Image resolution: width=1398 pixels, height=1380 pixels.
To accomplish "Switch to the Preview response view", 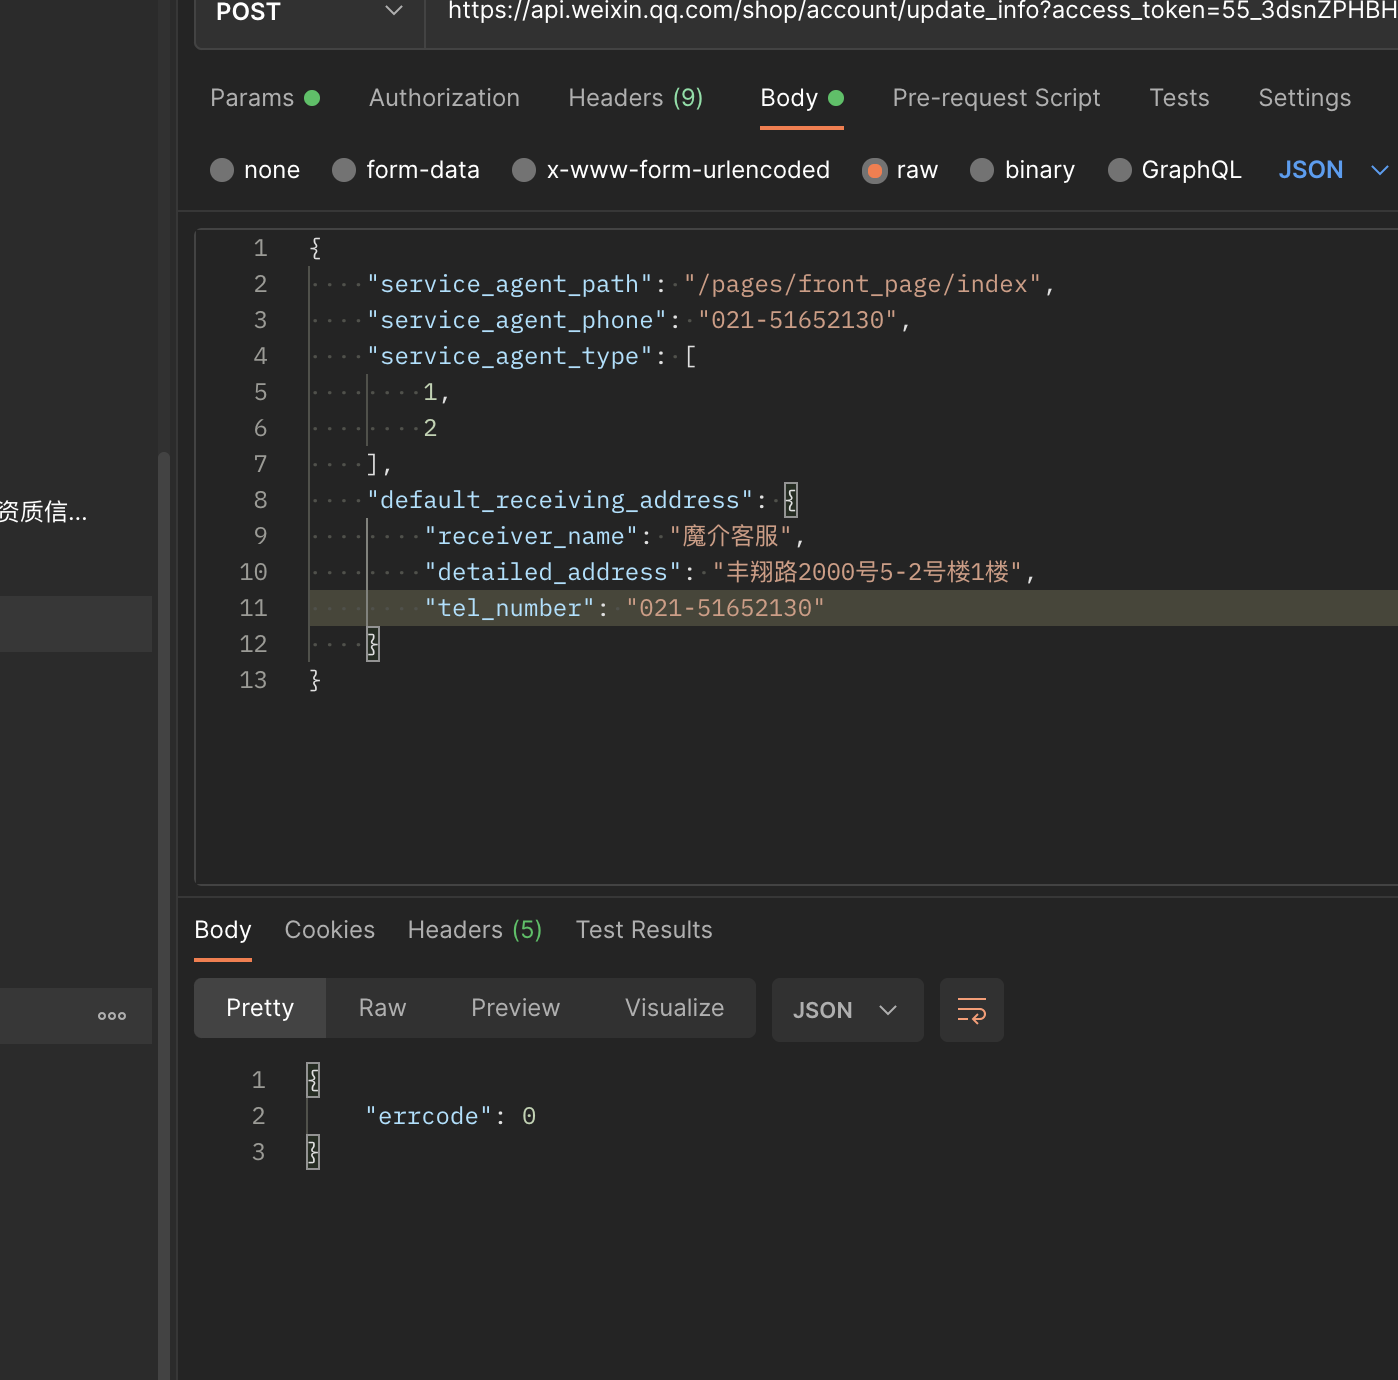I will [x=516, y=1008].
